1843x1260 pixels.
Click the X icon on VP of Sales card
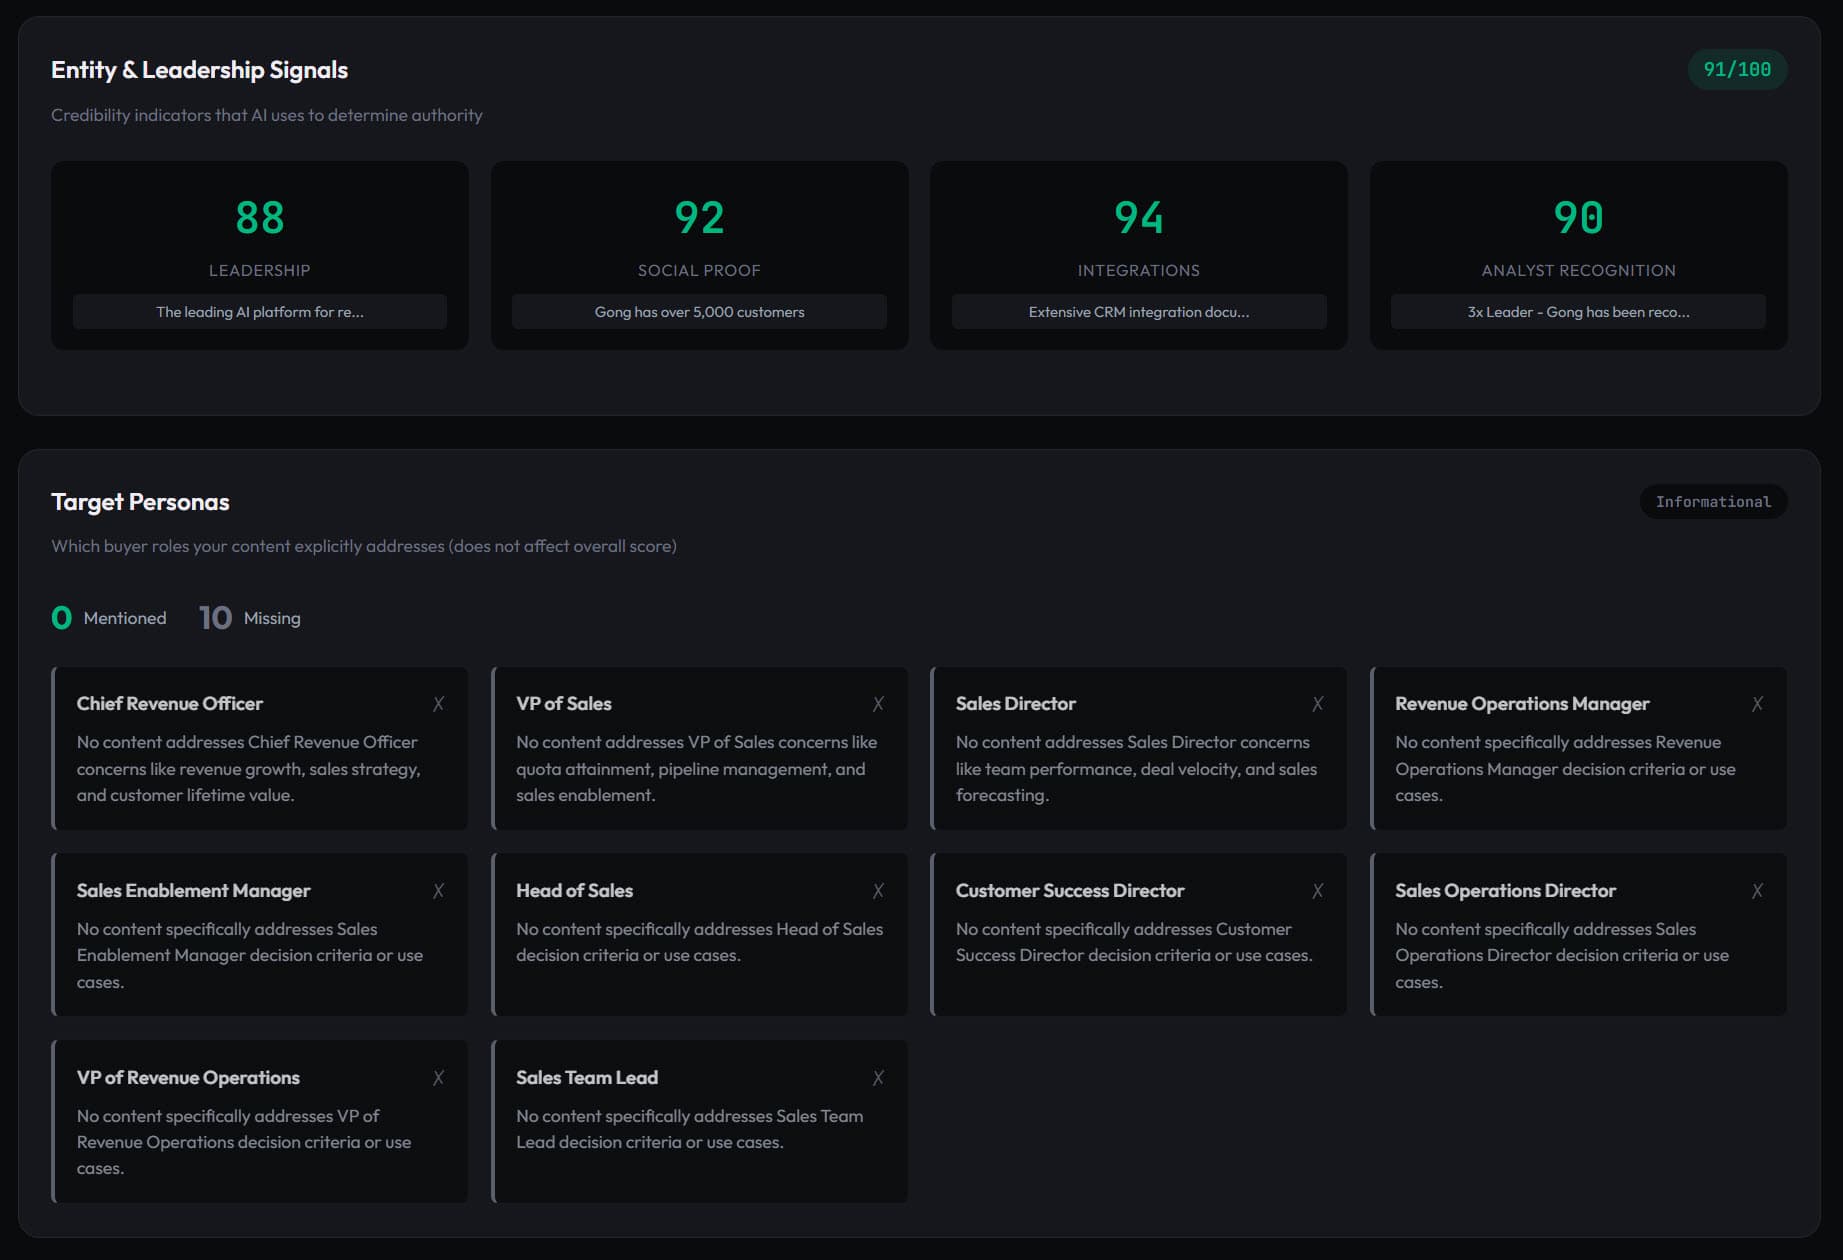[x=878, y=704]
